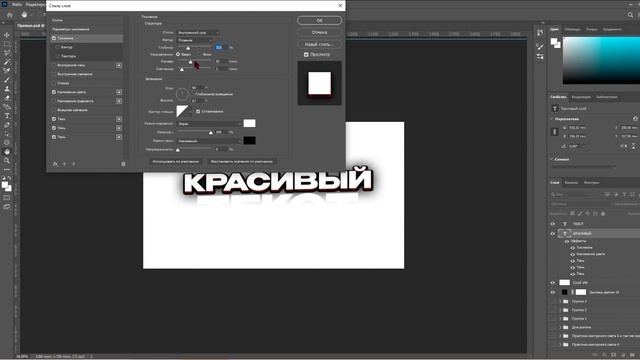Delete effect with the dialog trash icon
Viewport: 640px width, 360px height.
pyautogui.click(x=123, y=164)
